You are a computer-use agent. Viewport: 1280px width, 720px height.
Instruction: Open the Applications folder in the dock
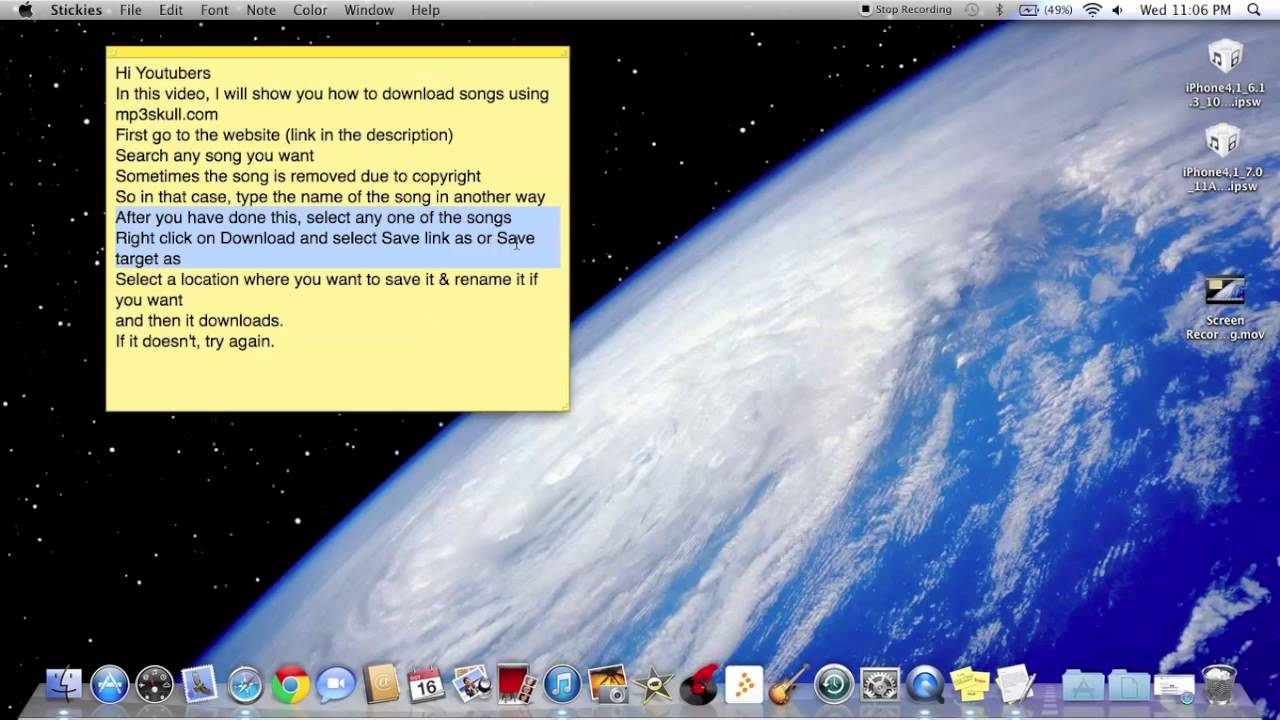(1083, 684)
